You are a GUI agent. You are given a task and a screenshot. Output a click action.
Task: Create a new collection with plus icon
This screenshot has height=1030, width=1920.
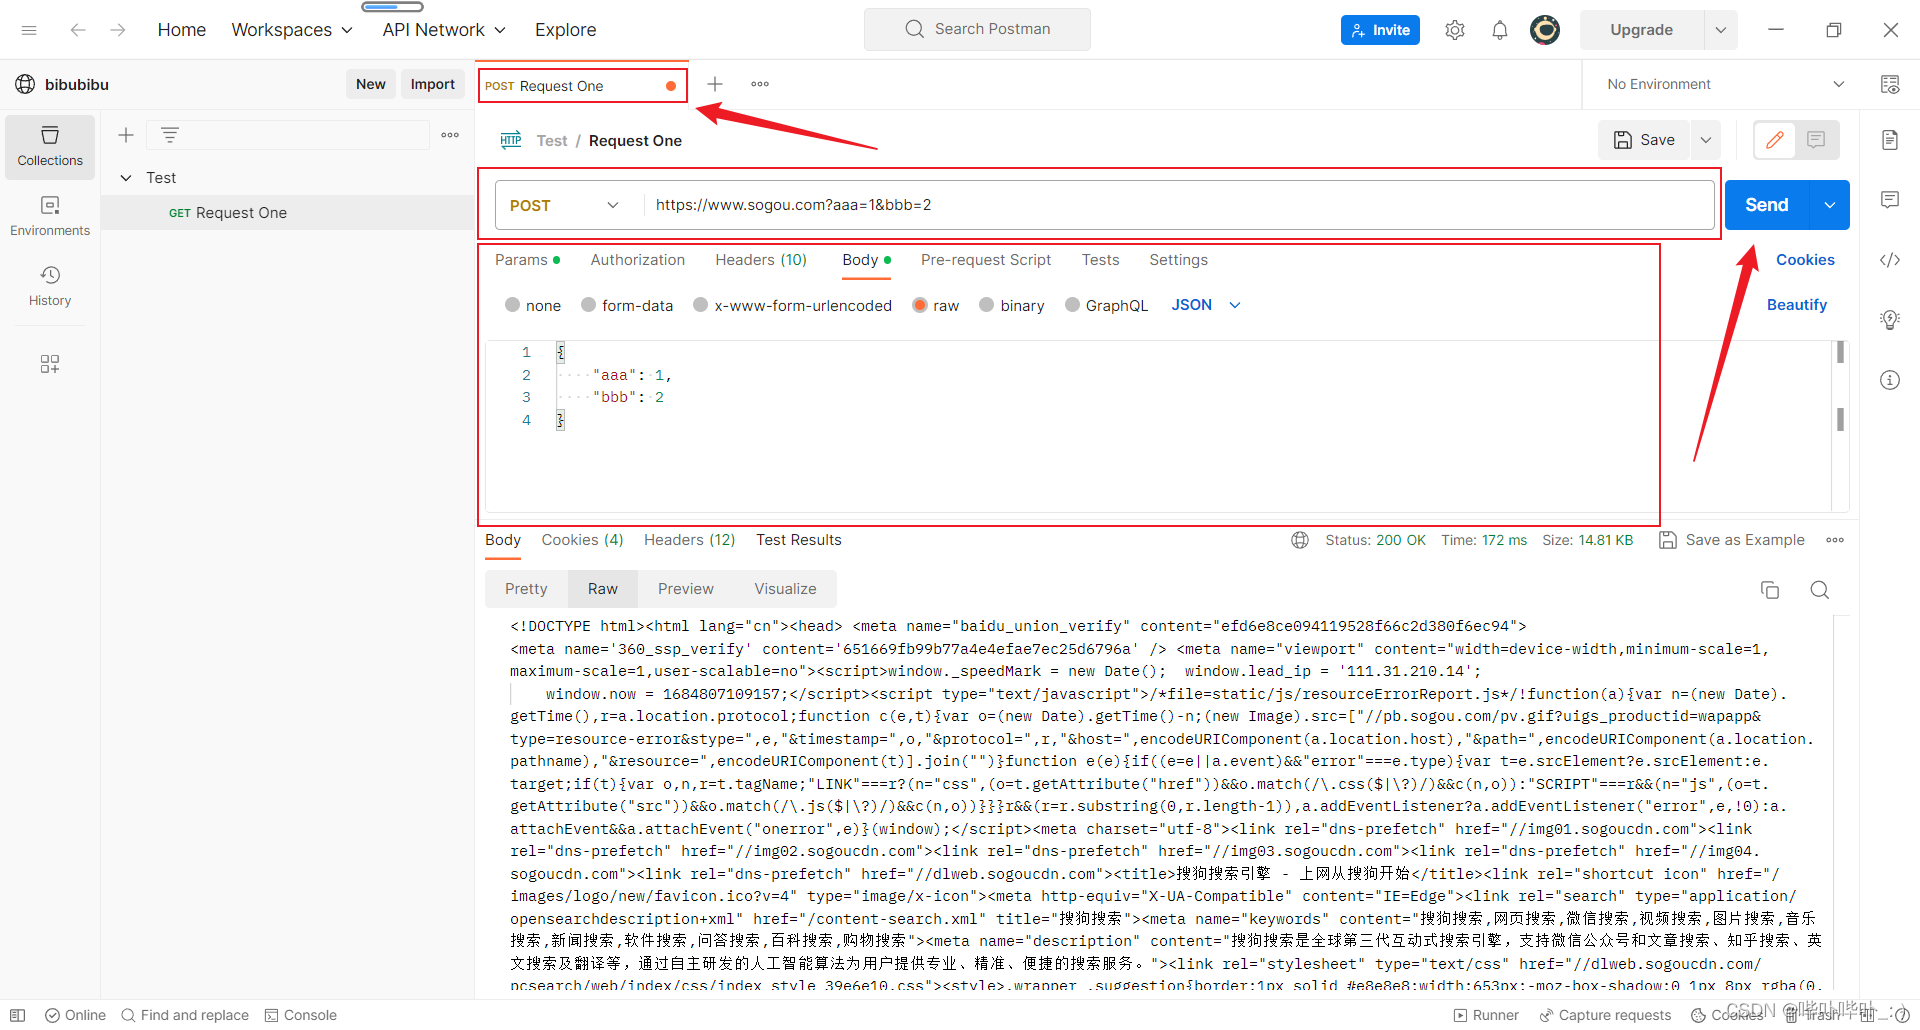point(126,135)
